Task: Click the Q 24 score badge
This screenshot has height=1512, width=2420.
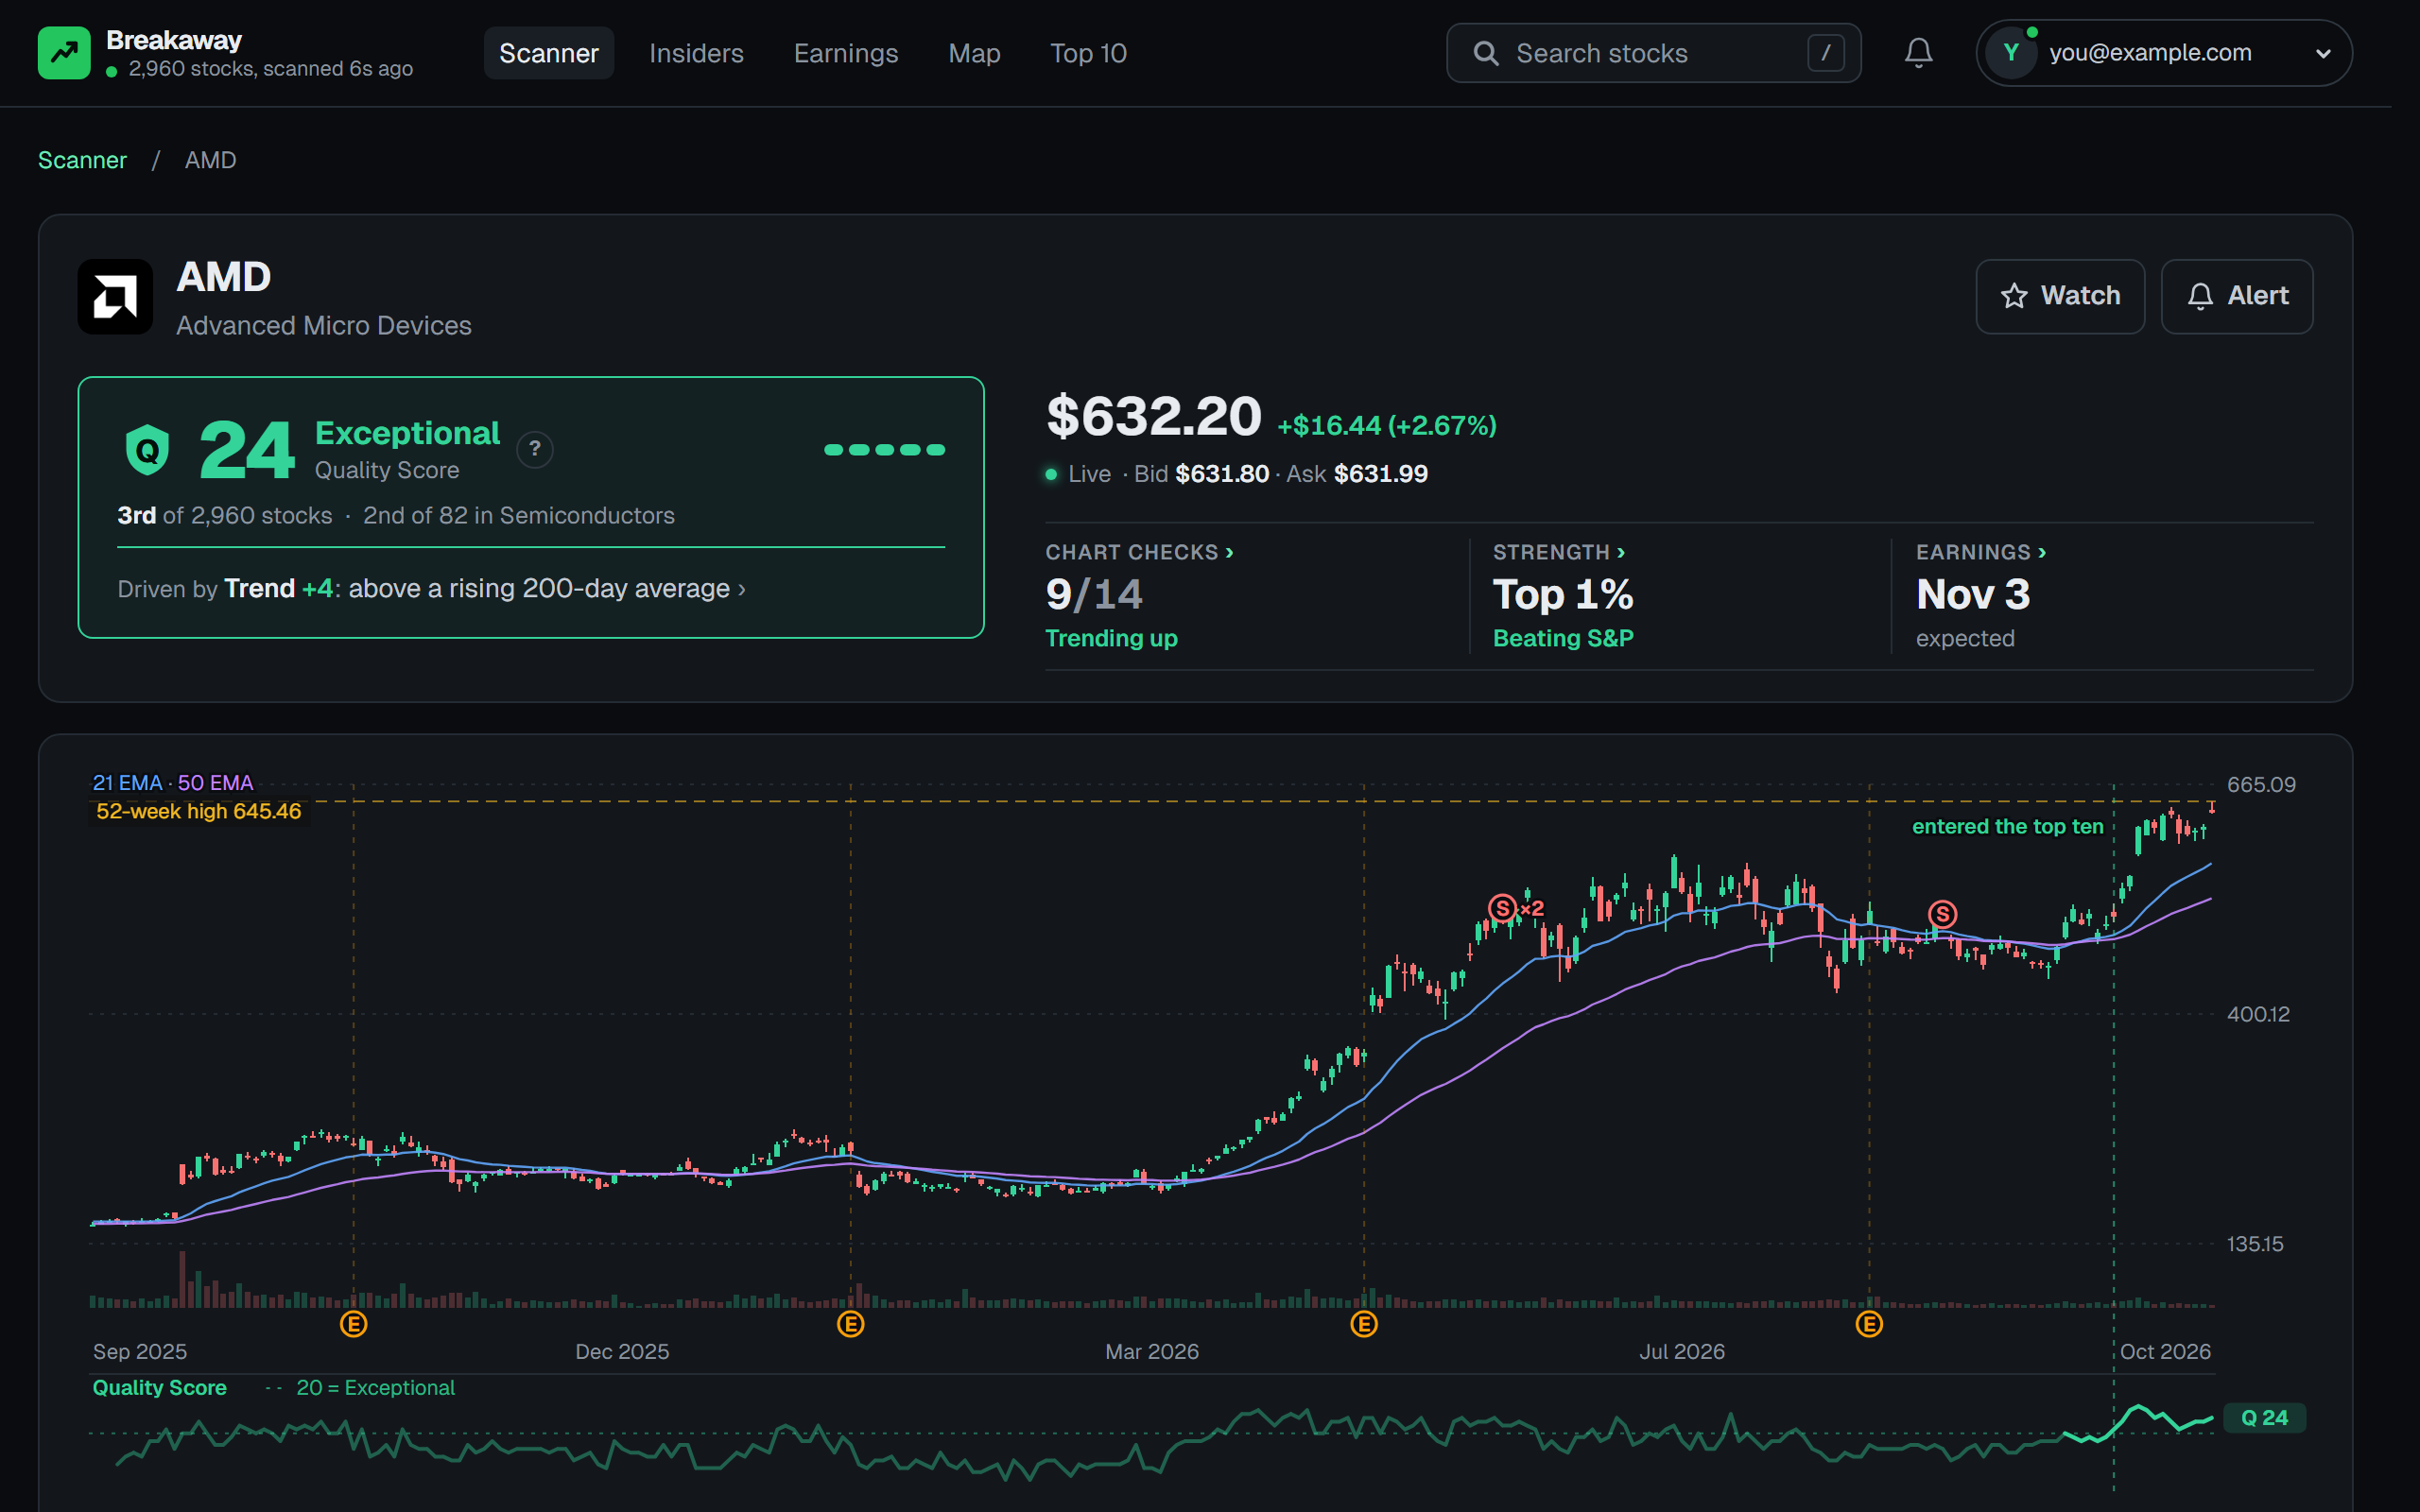Action: (2264, 1418)
